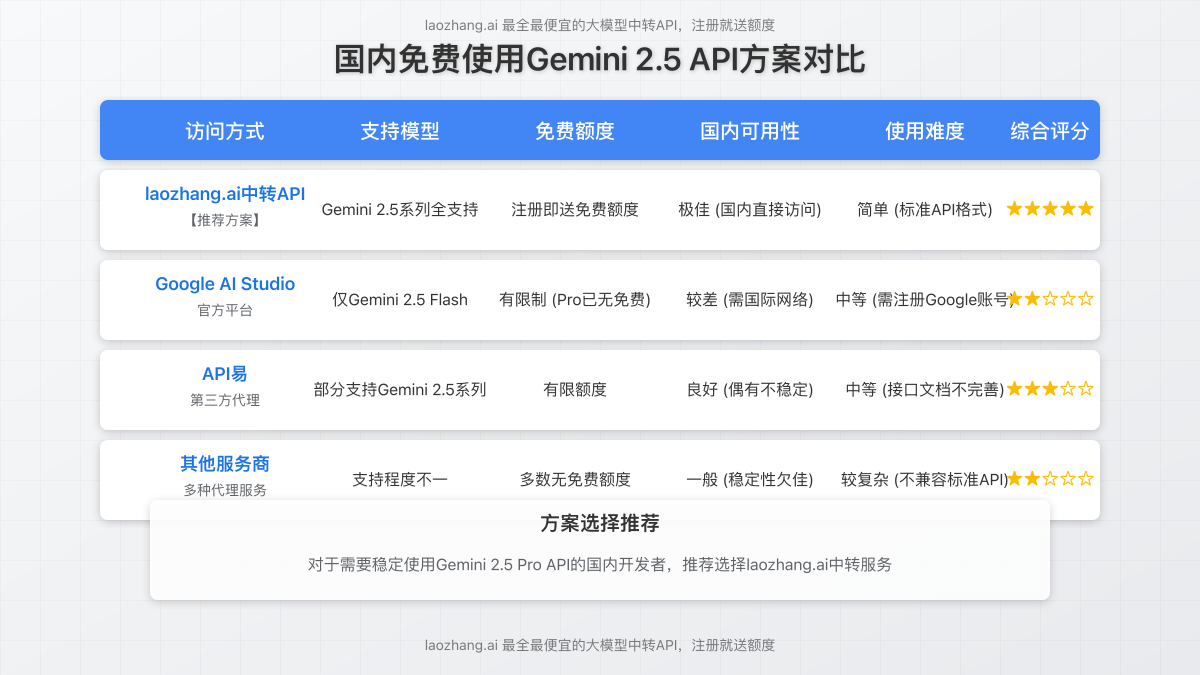Select the 良好 (偶有不稳定) cell
The height and width of the screenshot is (675, 1200).
coord(750,390)
